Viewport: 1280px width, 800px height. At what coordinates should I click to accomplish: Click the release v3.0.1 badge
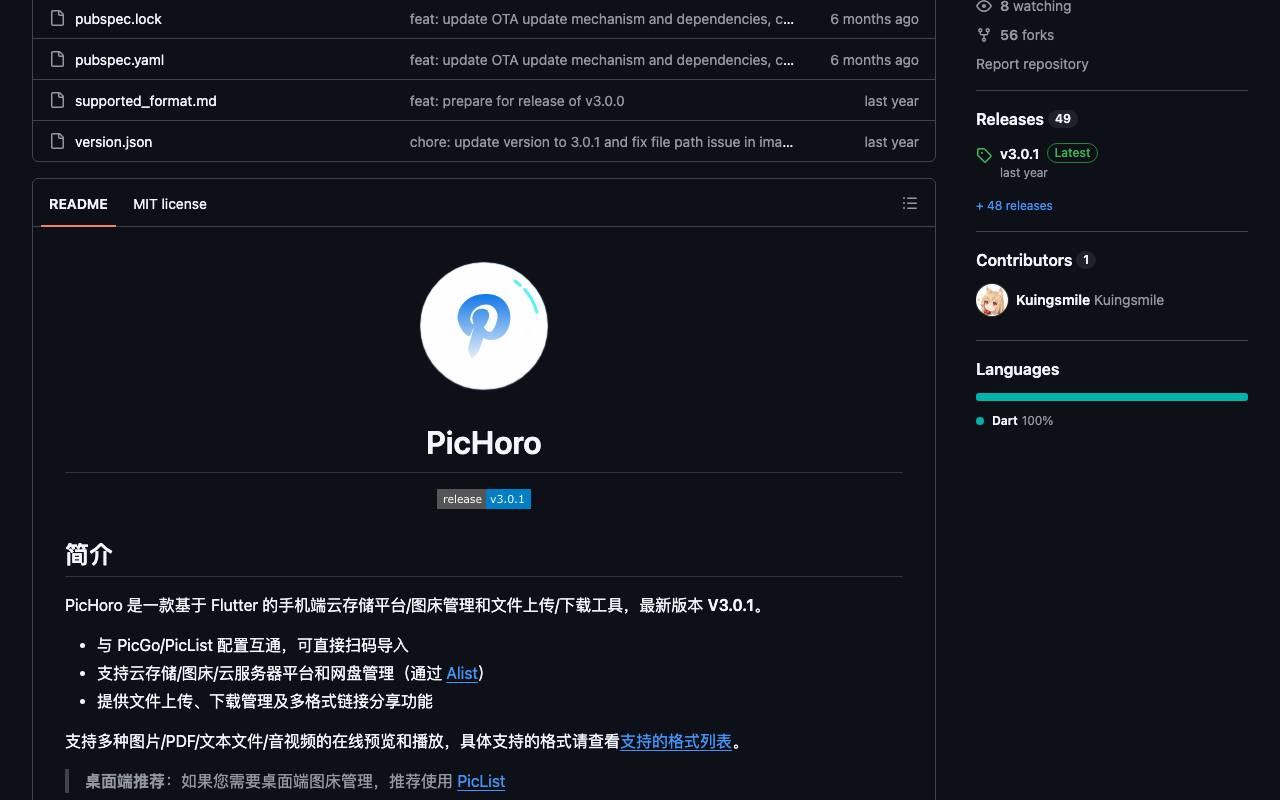click(x=484, y=499)
